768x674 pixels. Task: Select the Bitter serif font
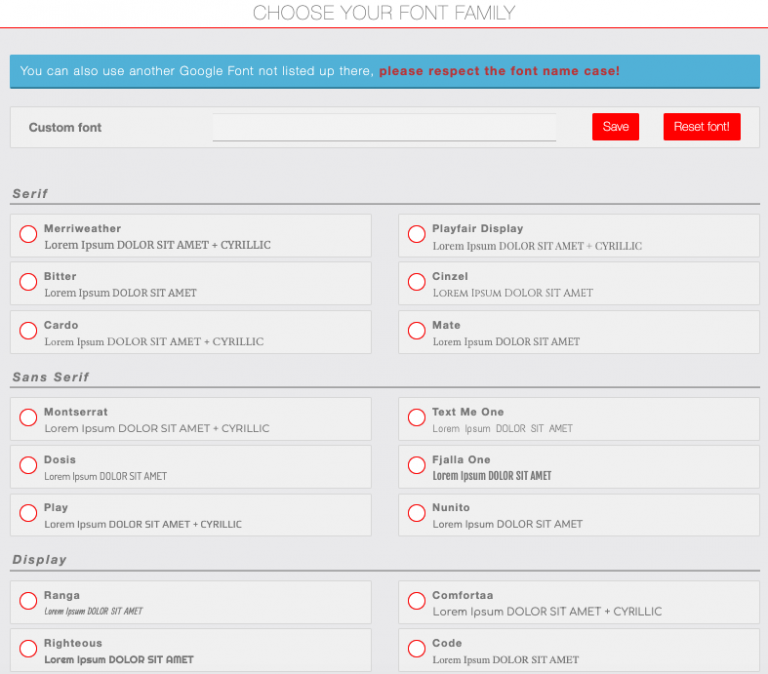(28, 283)
